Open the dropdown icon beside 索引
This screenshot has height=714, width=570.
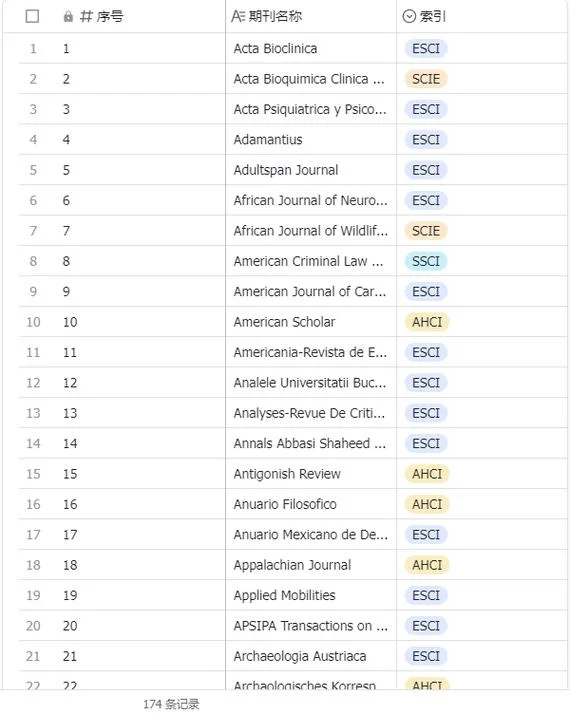pos(409,16)
